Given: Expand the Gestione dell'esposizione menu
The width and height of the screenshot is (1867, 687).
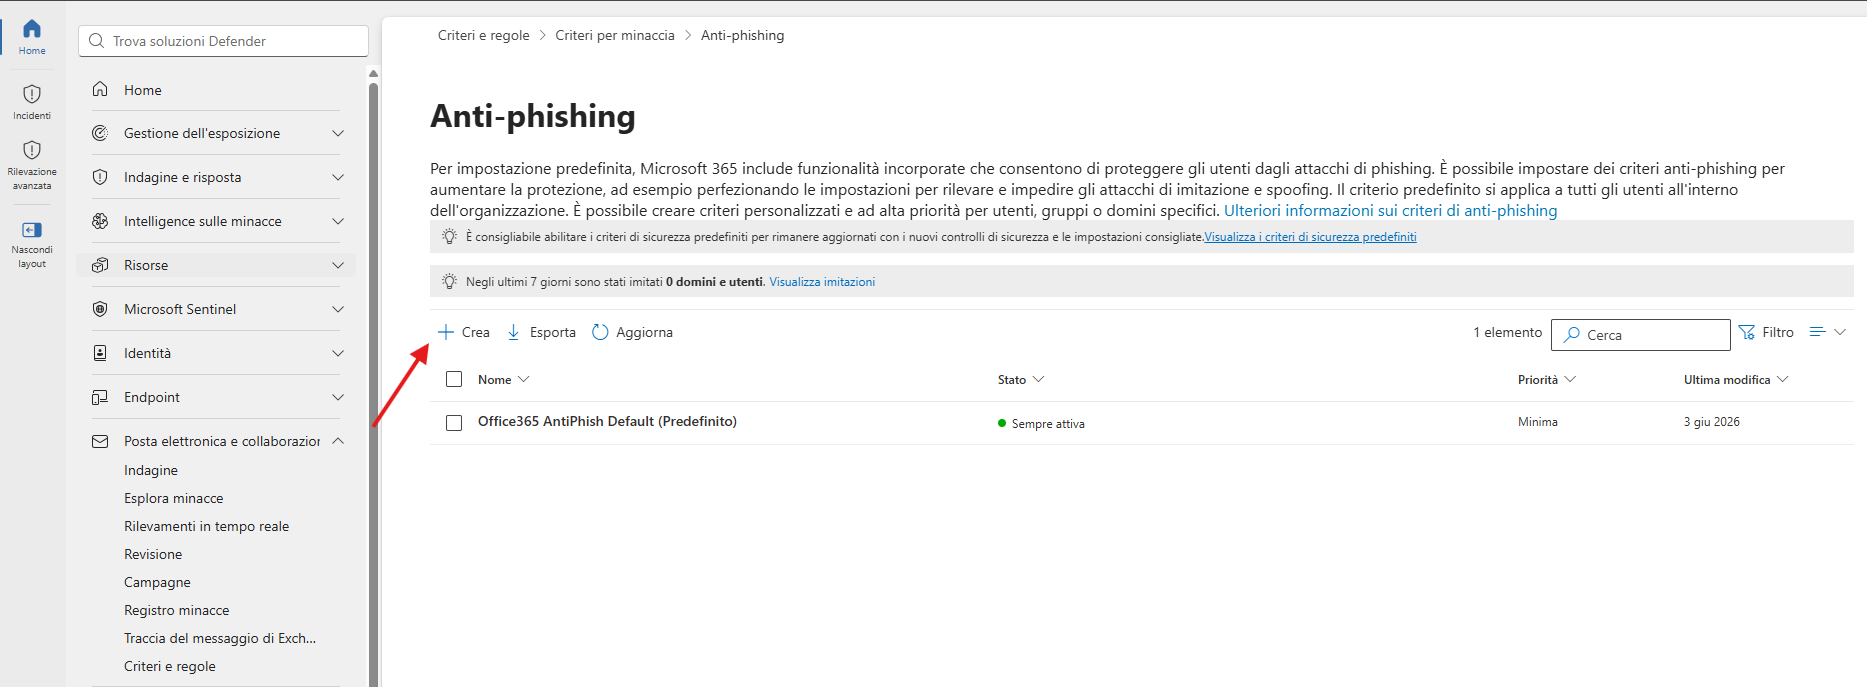Looking at the screenshot, I should coord(338,133).
